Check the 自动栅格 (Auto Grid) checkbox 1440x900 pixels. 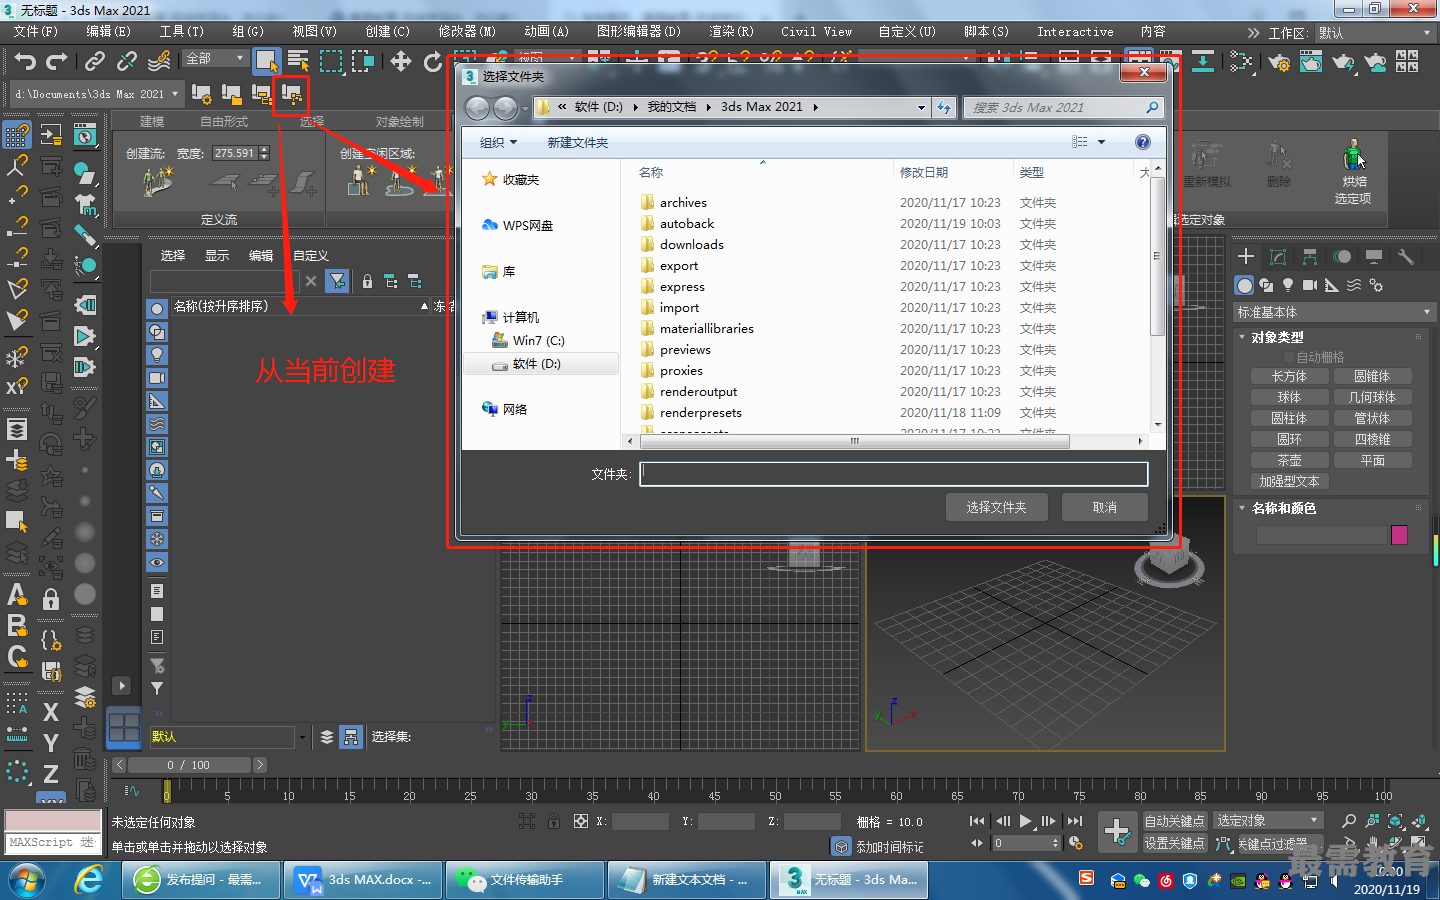[1289, 357]
